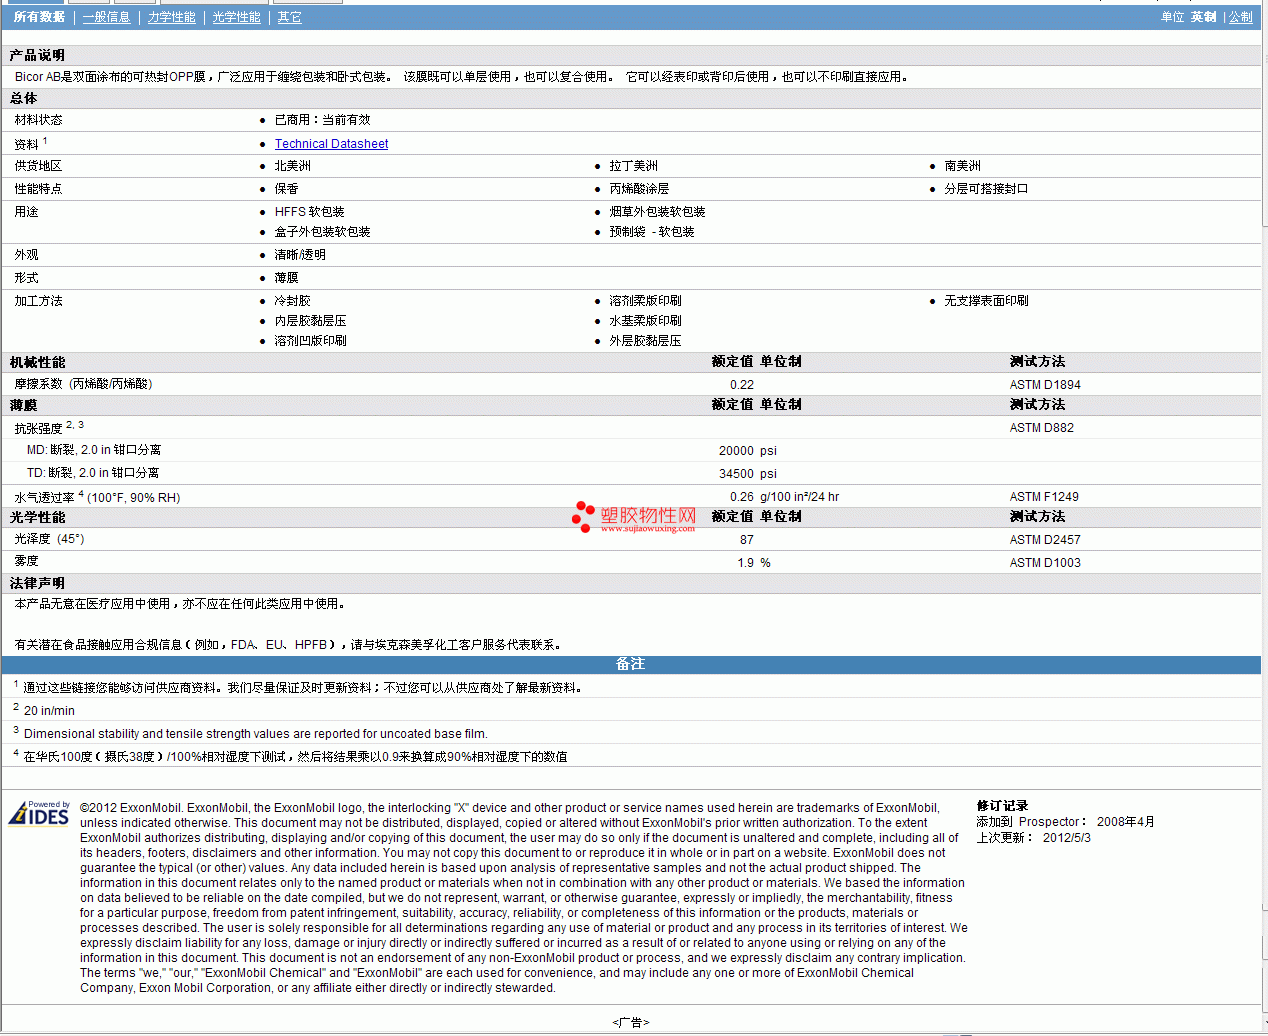This screenshot has height=1036, width=1268.
Task: Click the 水基柔版印刷 processing entry
Action: coord(646,321)
